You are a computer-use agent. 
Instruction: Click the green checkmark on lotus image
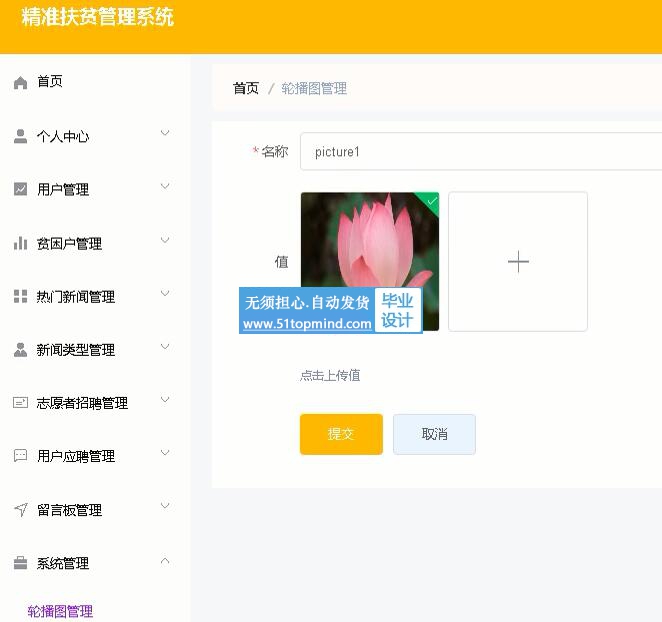click(x=431, y=201)
